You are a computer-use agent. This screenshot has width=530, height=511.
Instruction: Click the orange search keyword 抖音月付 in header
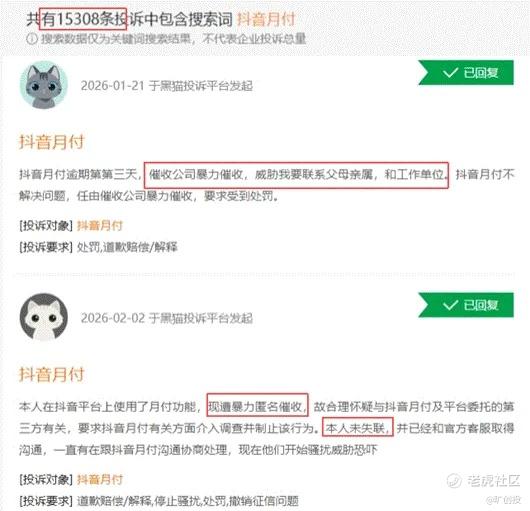[x=266, y=19]
